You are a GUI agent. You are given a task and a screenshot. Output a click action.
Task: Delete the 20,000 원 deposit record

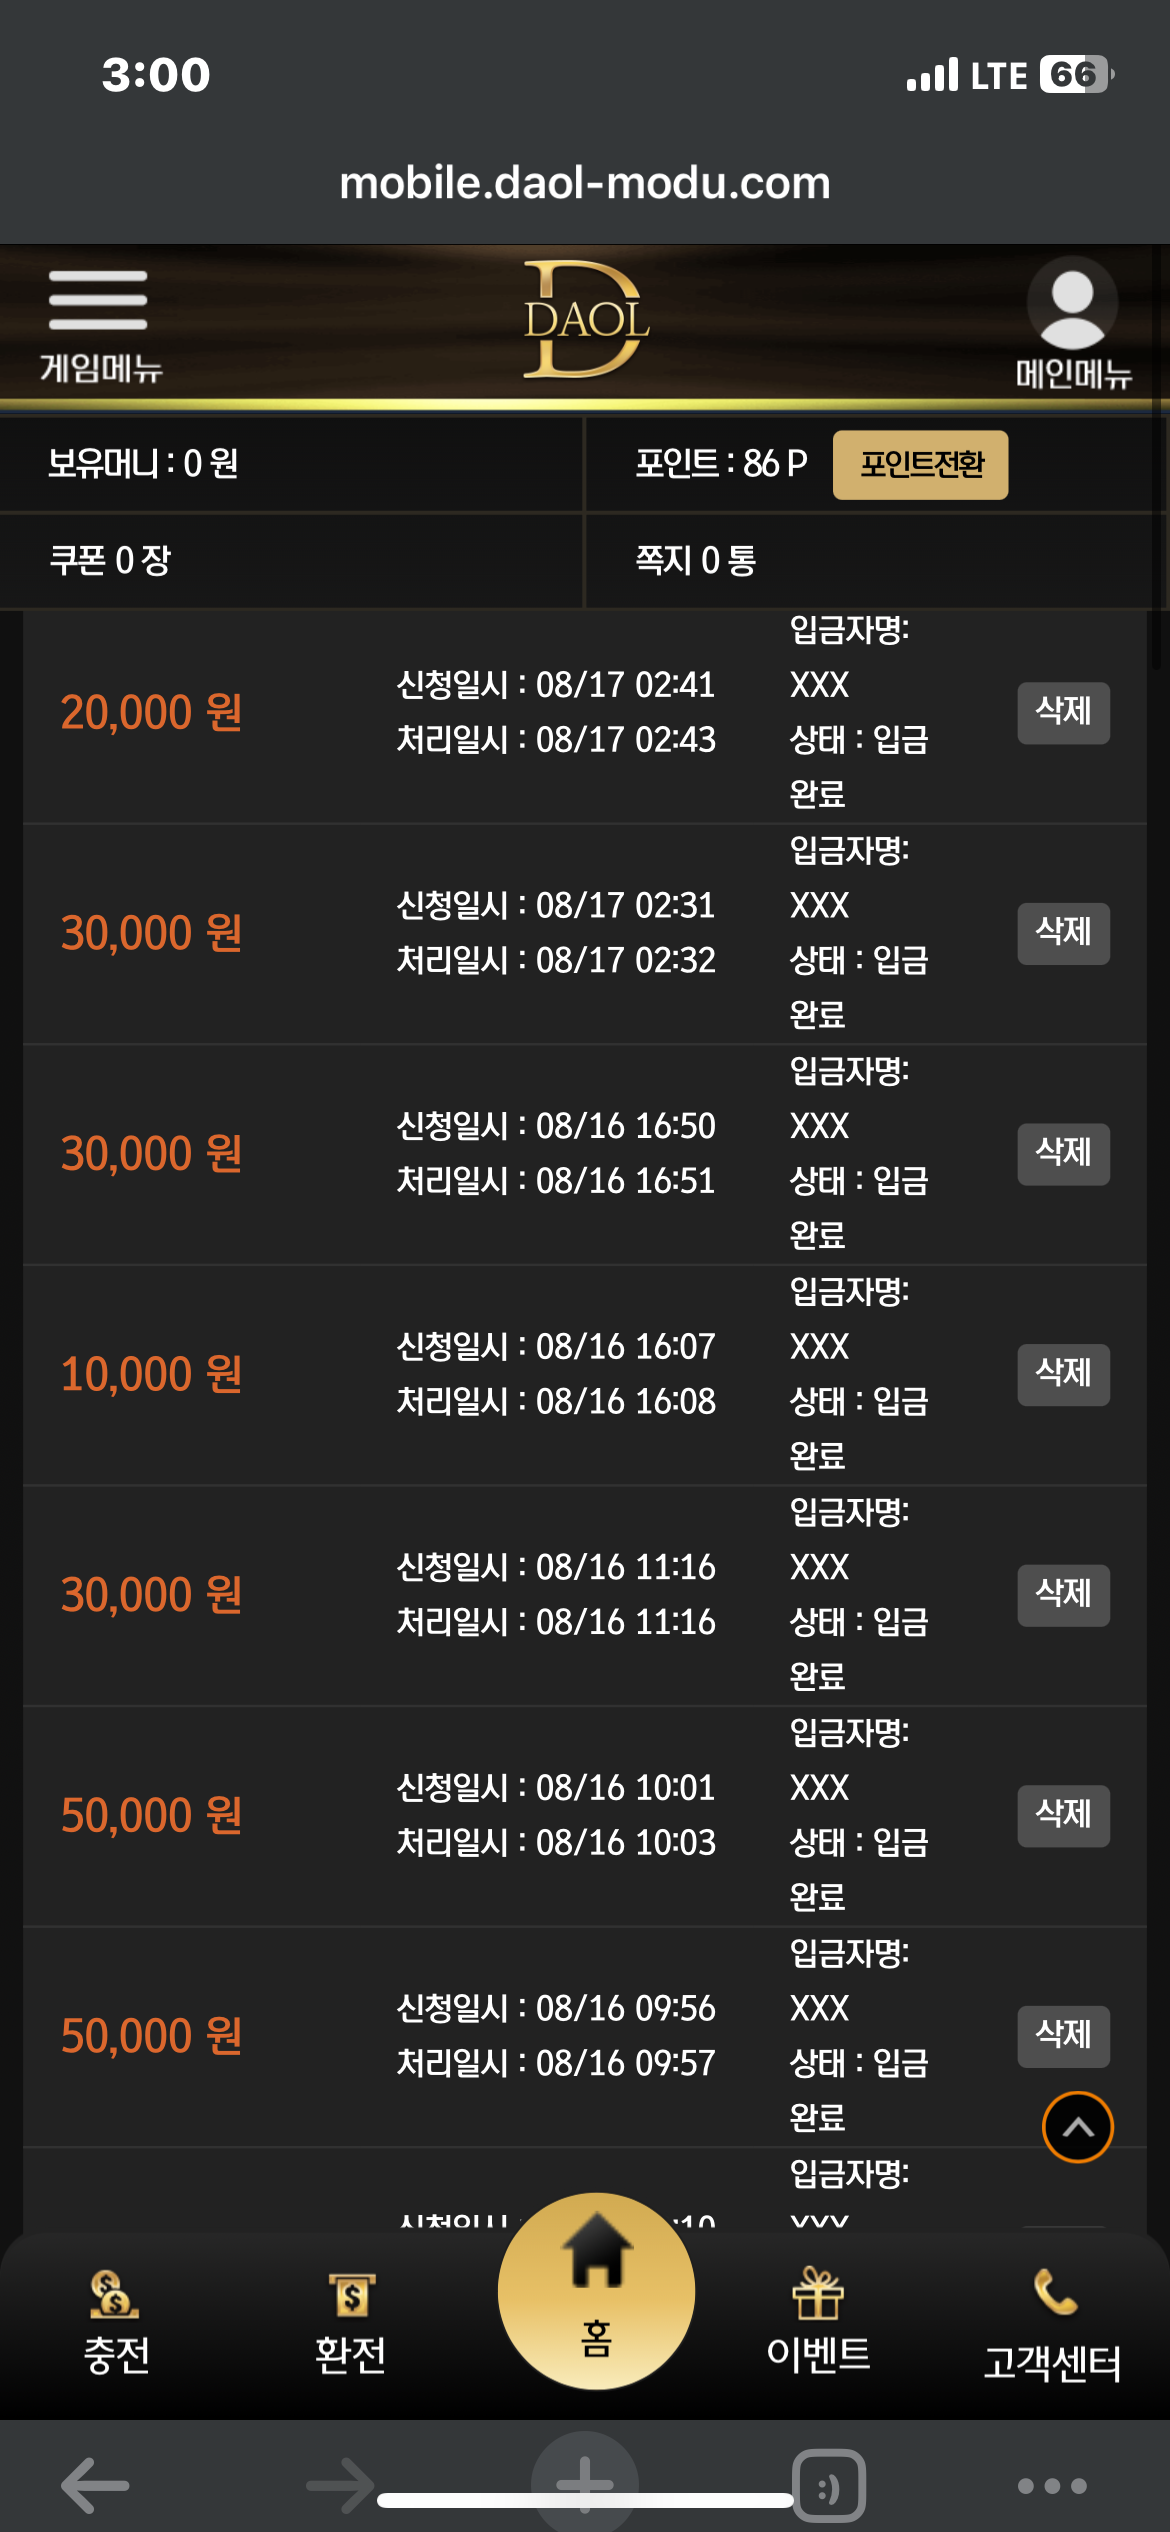1063,713
